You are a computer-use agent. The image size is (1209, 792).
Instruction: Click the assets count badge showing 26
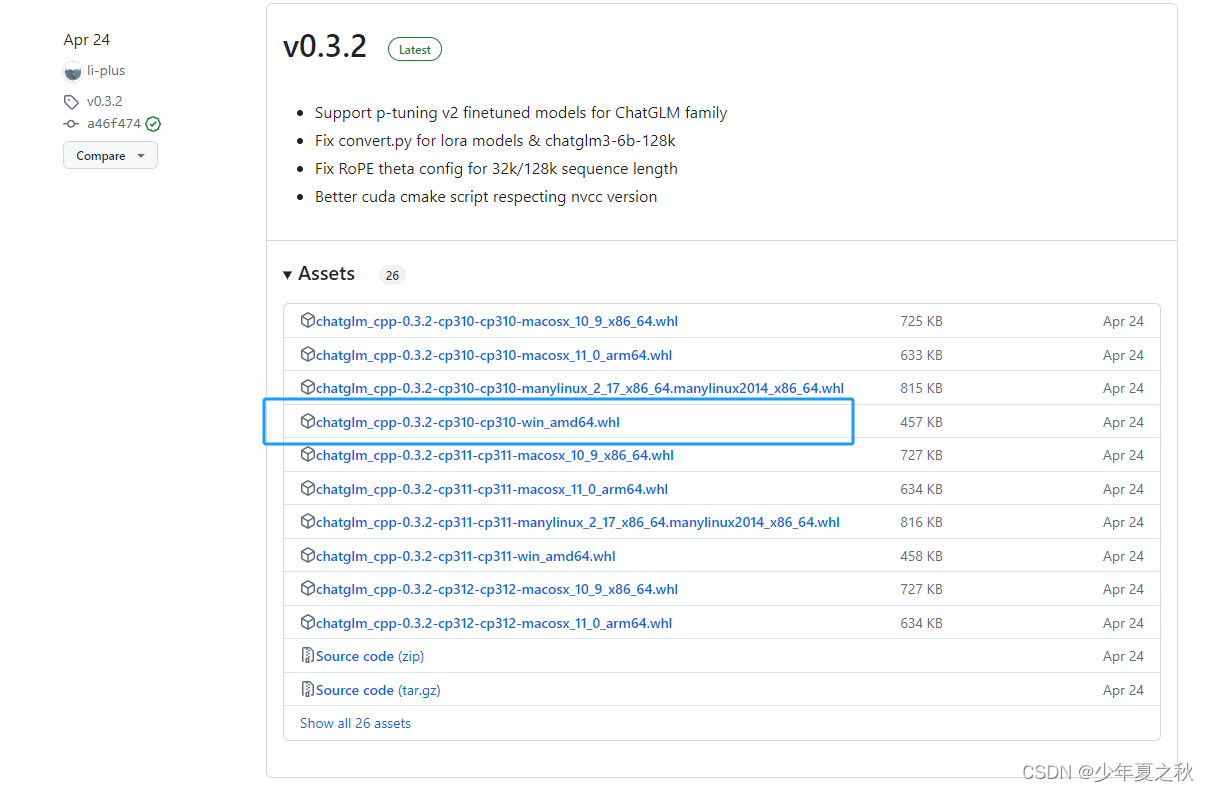392,274
